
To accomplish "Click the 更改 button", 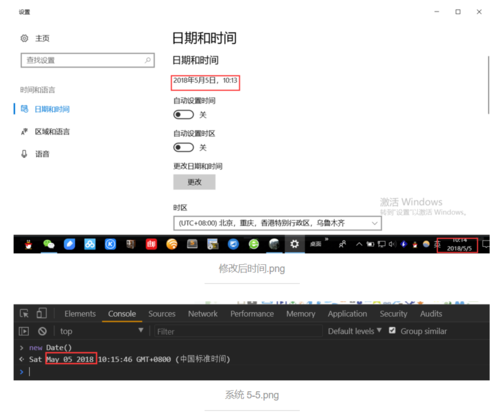I will (x=194, y=182).
